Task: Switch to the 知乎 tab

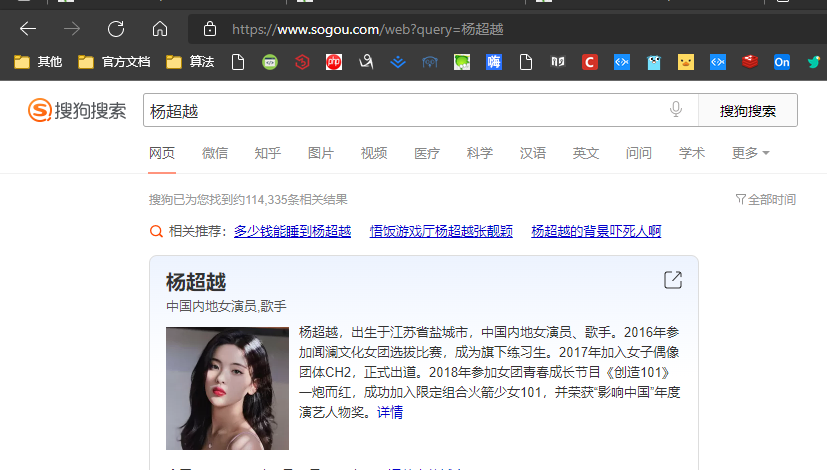Action: [267, 153]
